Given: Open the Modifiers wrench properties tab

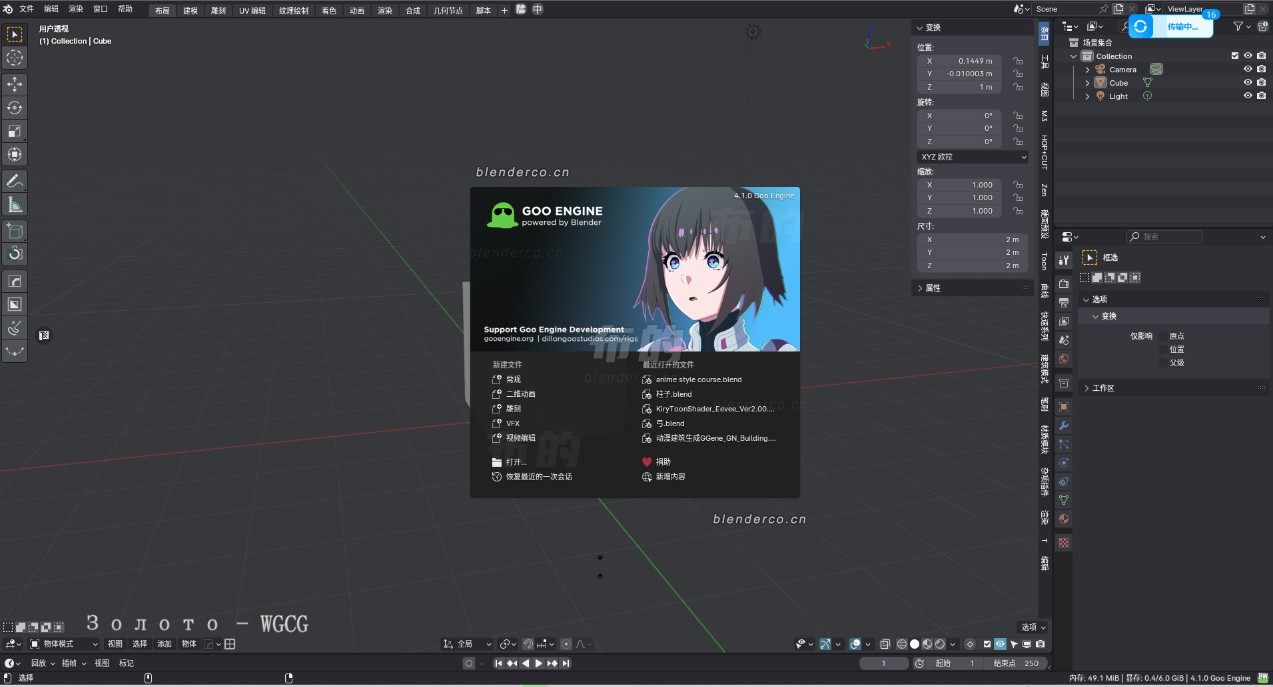Looking at the screenshot, I should pyautogui.click(x=1064, y=425).
